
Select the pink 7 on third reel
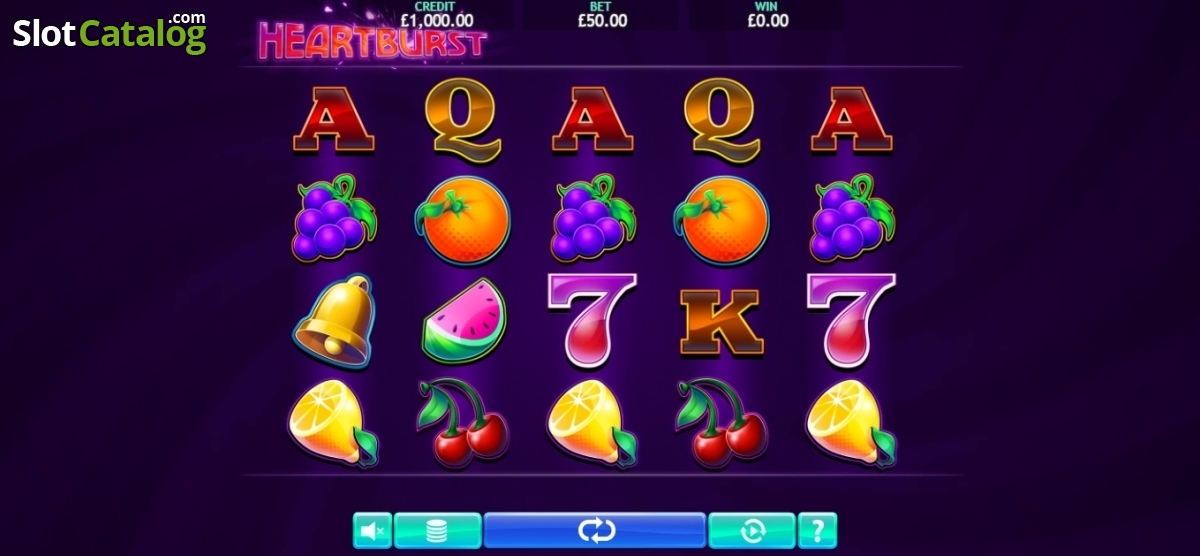point(592,319)
